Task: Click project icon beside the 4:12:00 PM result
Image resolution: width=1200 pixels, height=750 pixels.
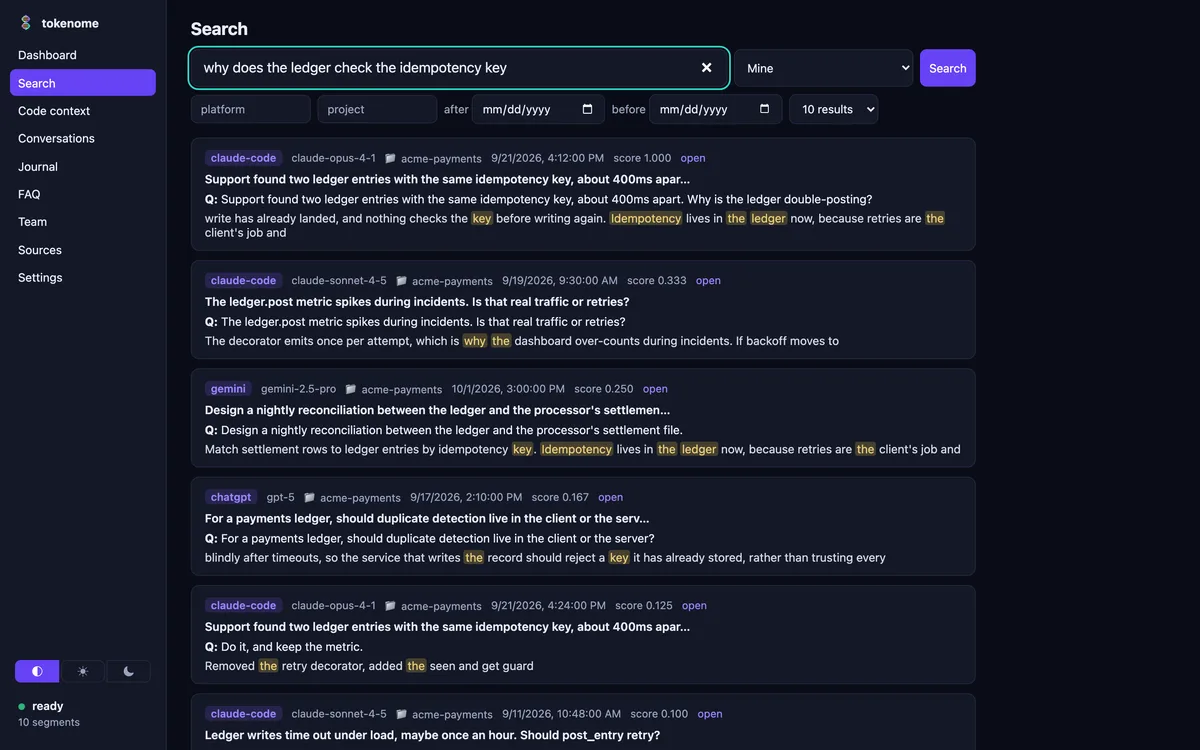Action: coord(390,158)
